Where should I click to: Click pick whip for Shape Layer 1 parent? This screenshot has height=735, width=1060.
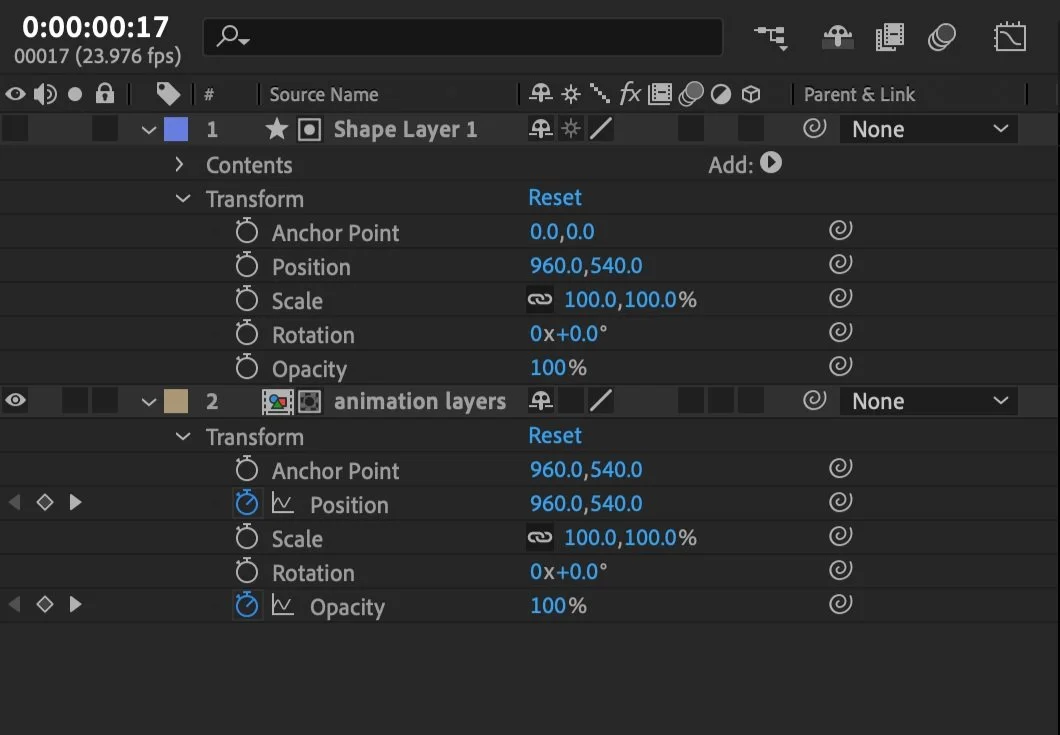(815, 128)
